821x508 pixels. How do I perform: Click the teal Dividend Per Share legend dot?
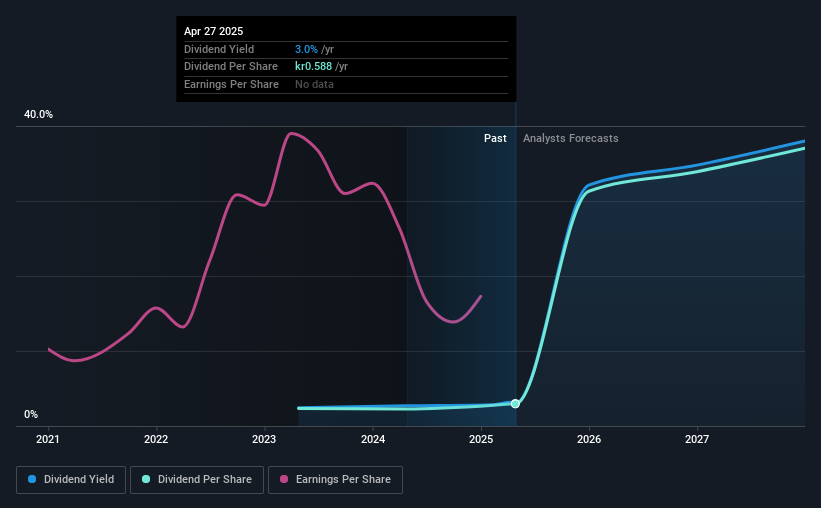[x=146, y=479]
